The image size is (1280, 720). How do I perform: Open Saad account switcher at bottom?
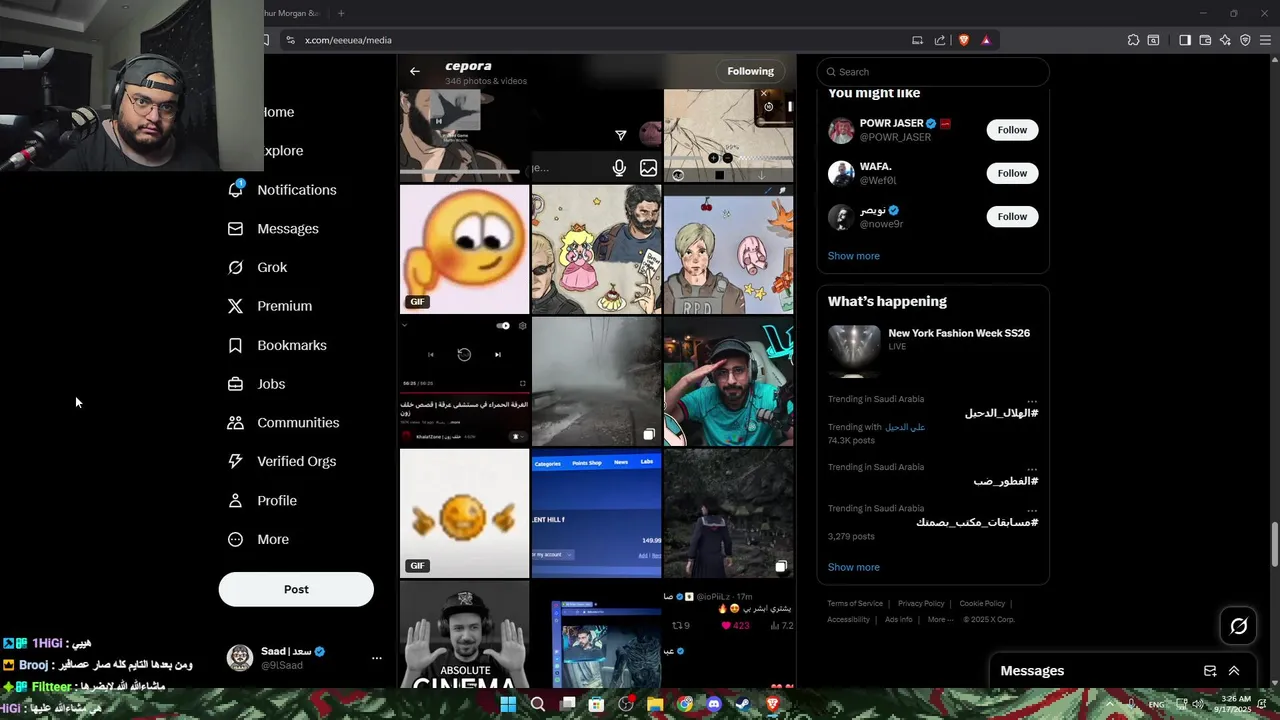click(306, 657)
